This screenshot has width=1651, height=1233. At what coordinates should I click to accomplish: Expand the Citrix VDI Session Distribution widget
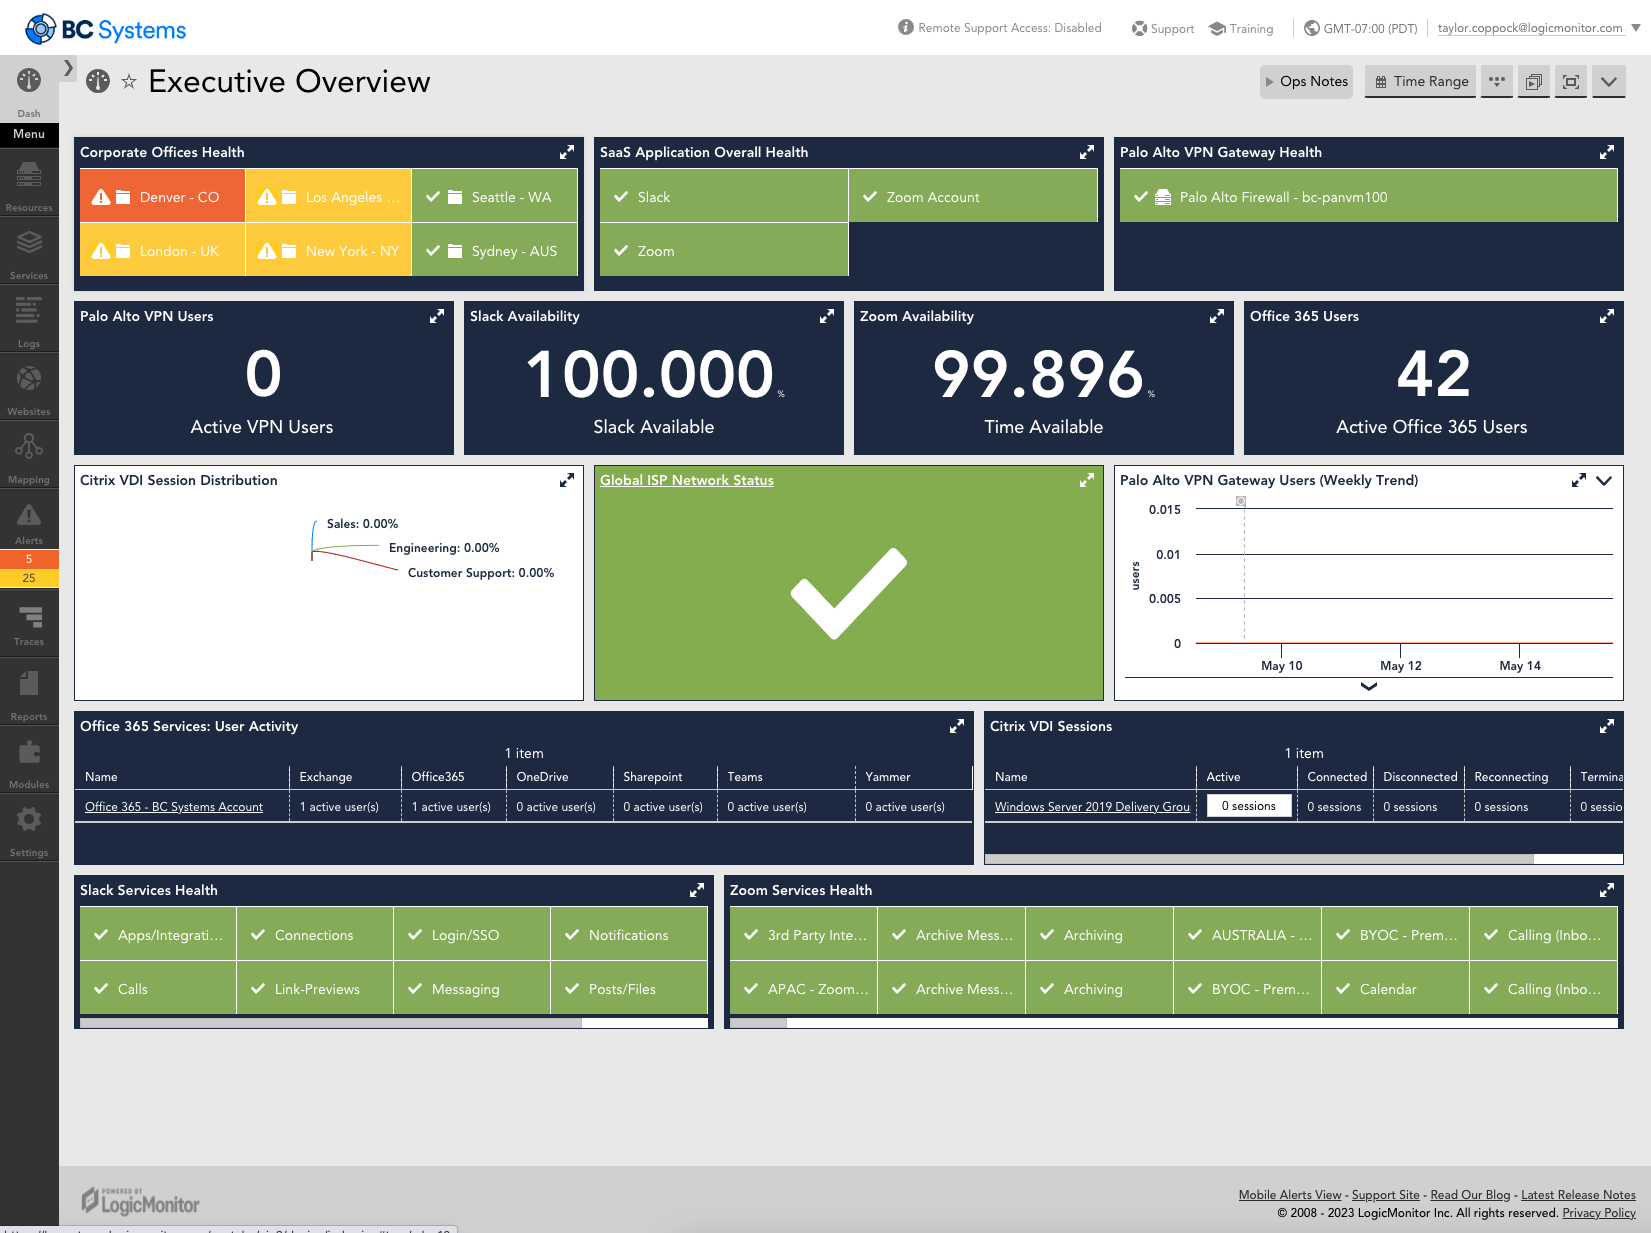pos(567,480)
